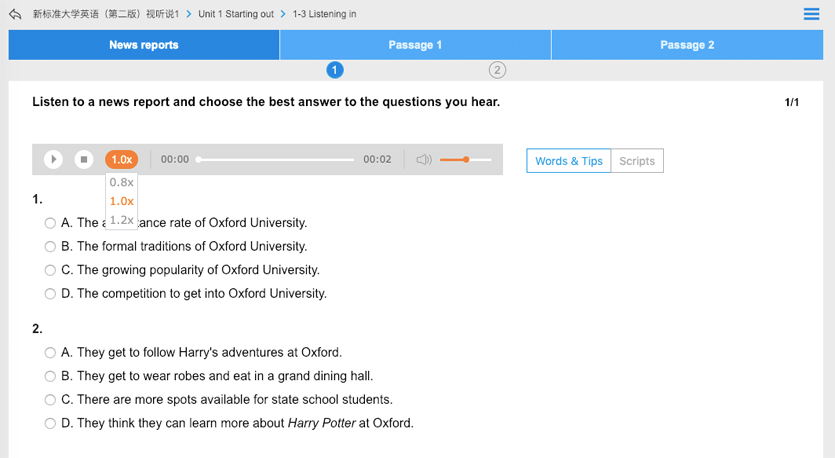Image resolution: width=835 pixels, height=458 pixels.
Task: Mute audio with the speaker icon
Action: click(x=424, y=160)
